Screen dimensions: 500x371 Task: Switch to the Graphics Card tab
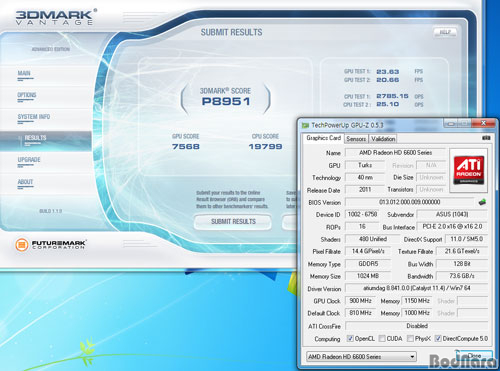coord(323,138)
